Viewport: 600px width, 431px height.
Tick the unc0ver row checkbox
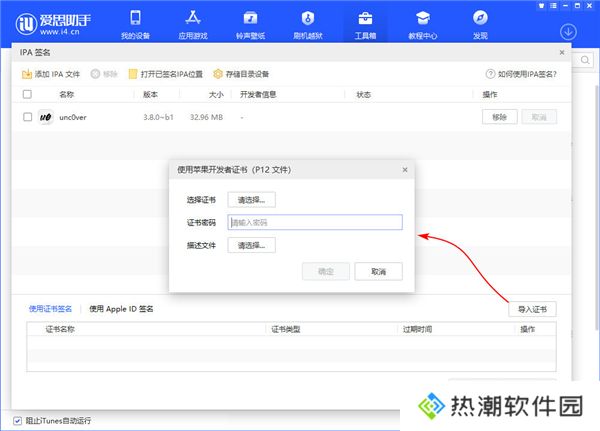27,117
